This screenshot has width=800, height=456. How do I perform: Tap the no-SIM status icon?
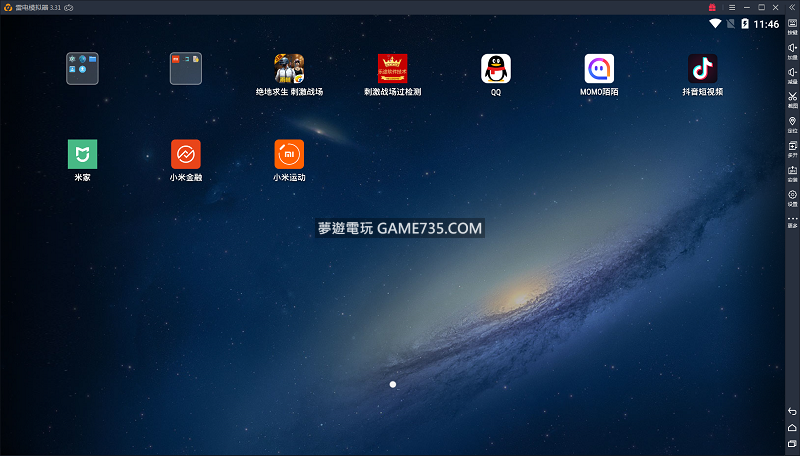(731, 23)
